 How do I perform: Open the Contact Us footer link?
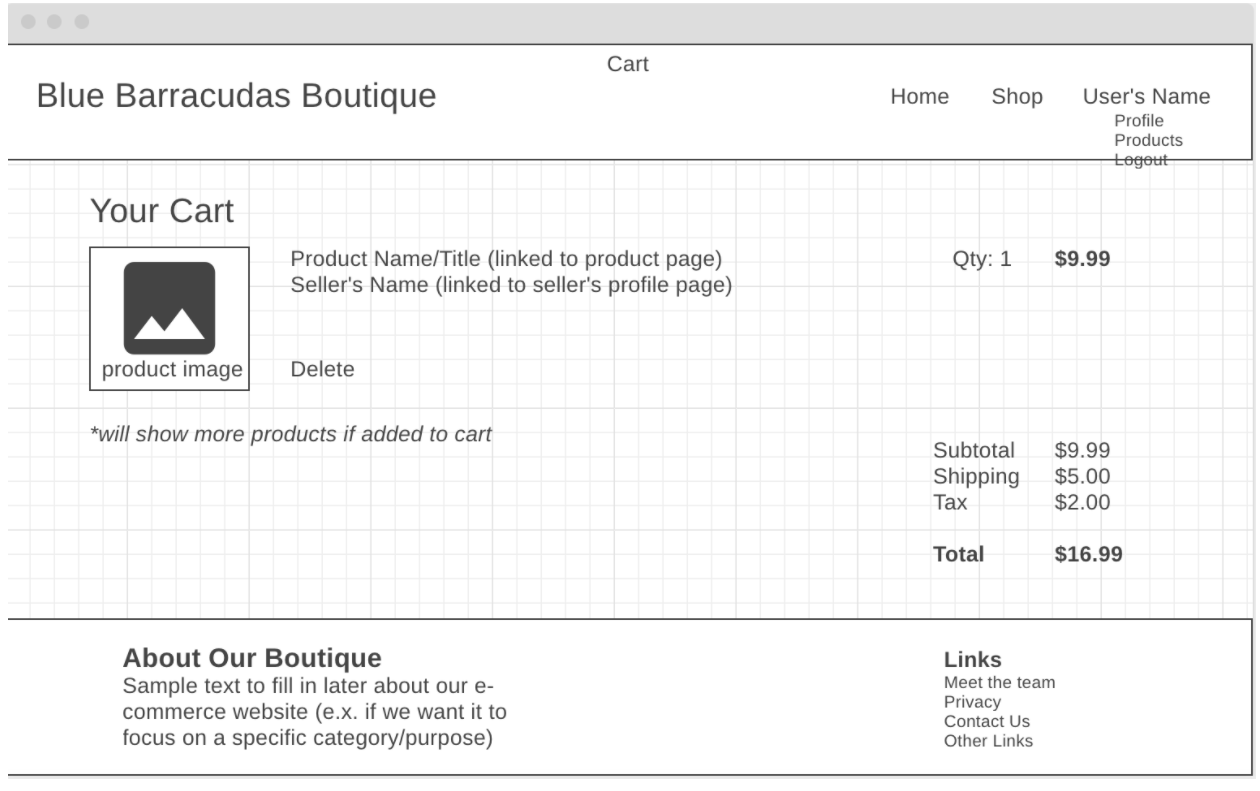tap(986, 721)
